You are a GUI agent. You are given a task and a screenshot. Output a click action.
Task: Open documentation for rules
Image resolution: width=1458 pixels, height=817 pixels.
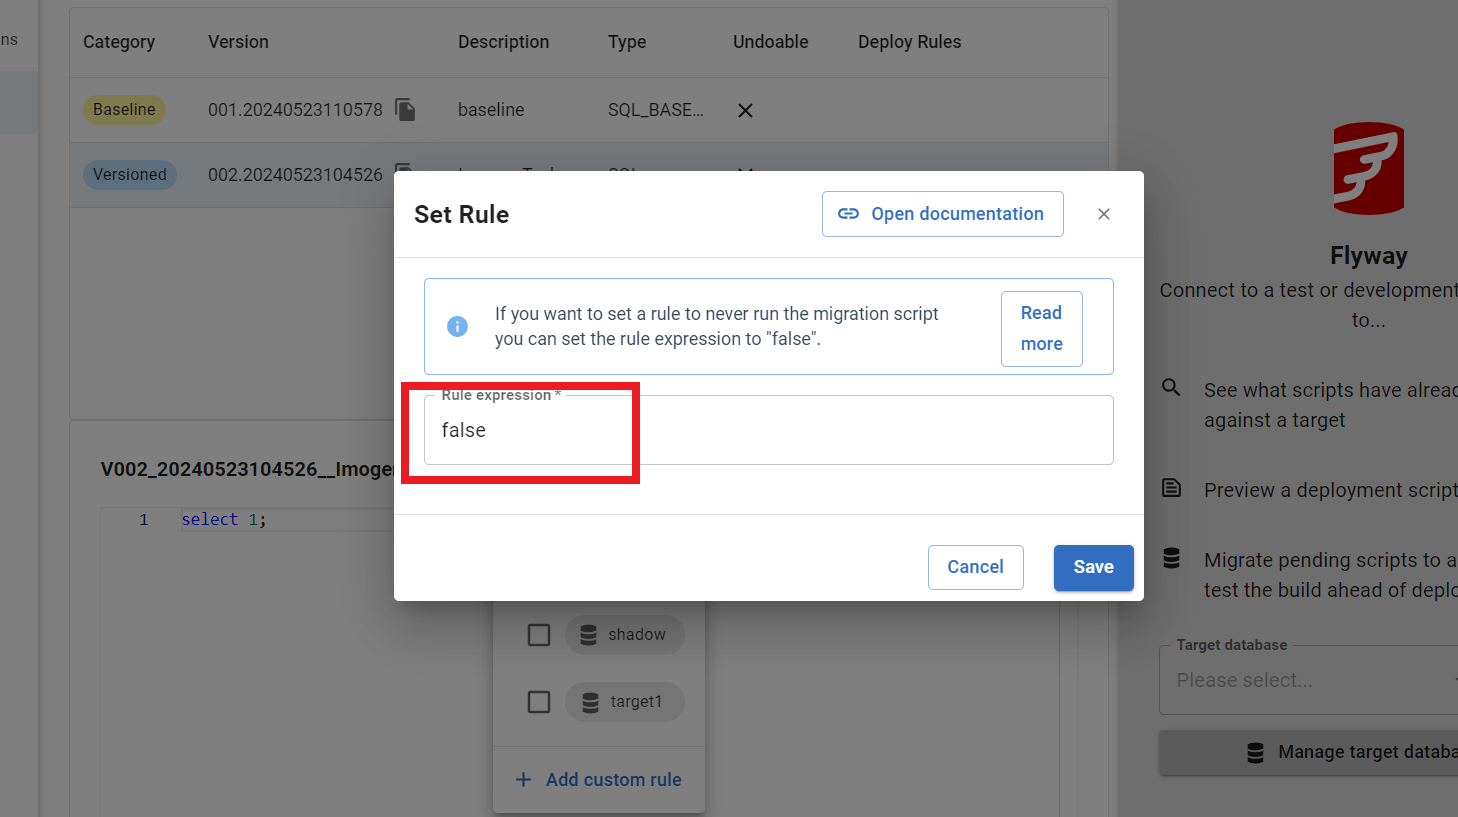point(942,214)
